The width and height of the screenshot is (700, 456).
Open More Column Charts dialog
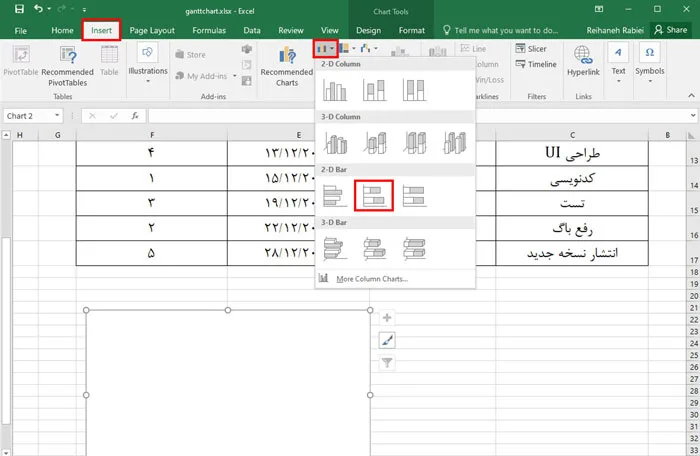click(x=372, y=279)
